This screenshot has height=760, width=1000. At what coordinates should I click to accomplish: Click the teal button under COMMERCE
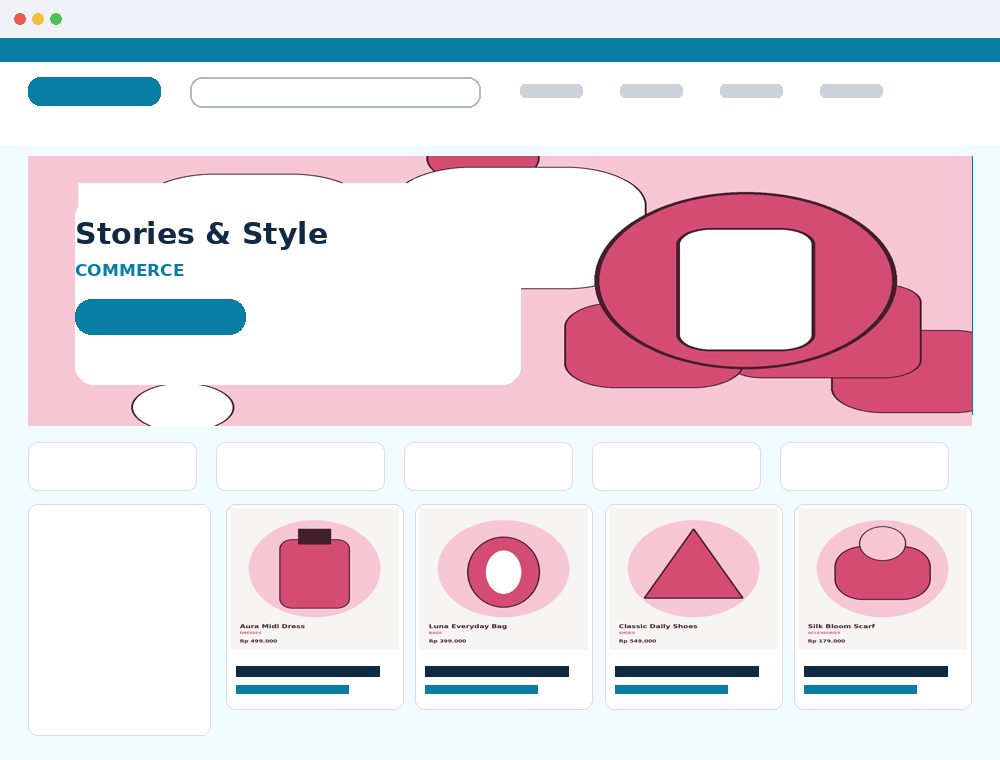click(x=160, y=317)
